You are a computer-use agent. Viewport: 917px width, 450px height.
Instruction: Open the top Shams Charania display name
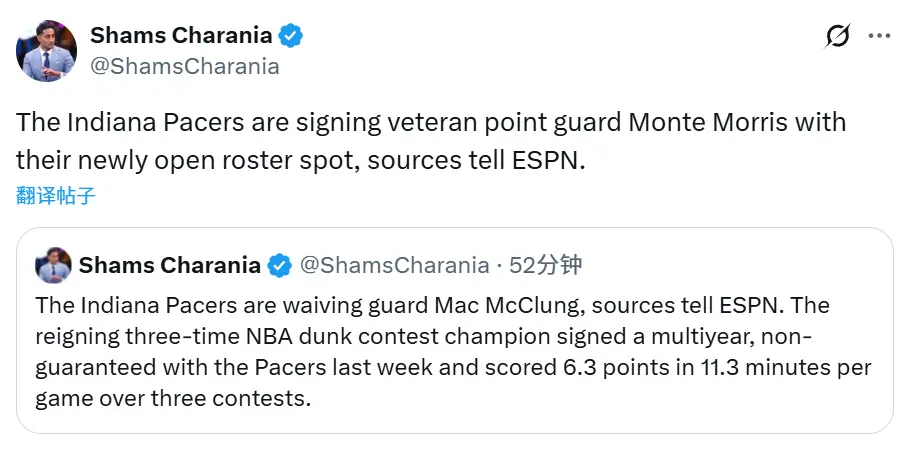pyautogui.click(x=181, y=36)
